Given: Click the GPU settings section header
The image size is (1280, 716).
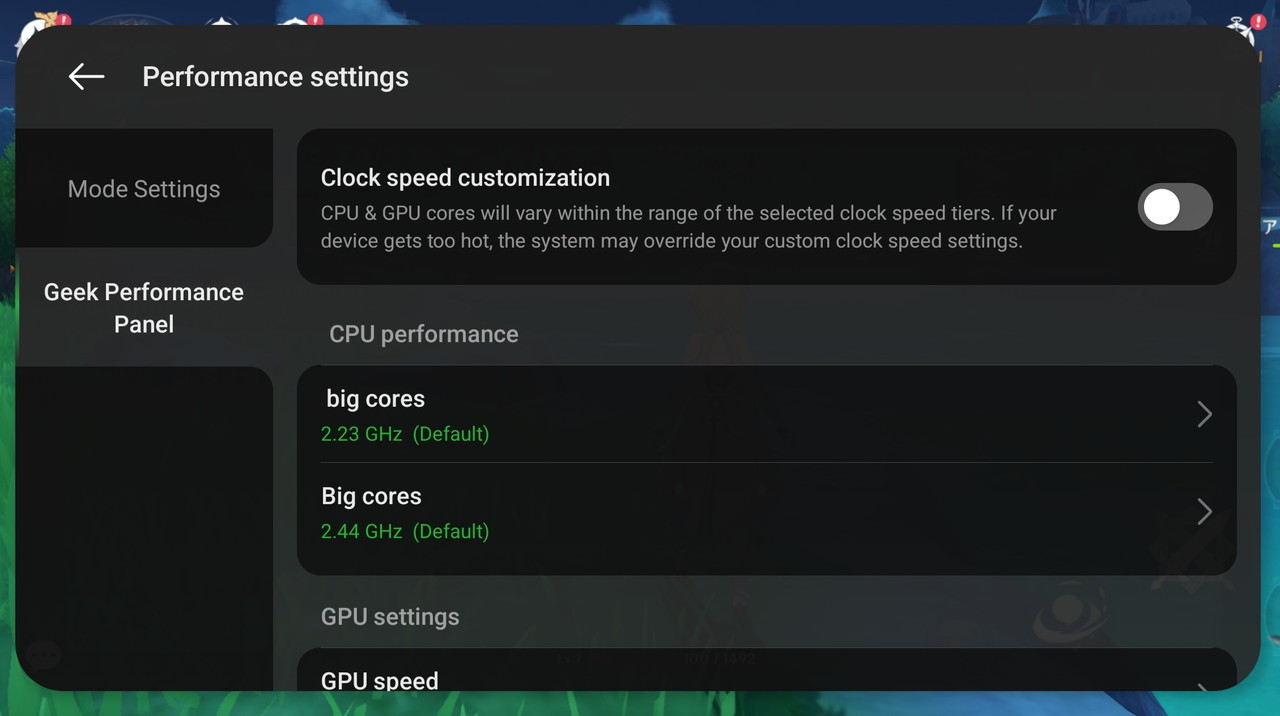Looking at the screenshot, I should 390,617.
